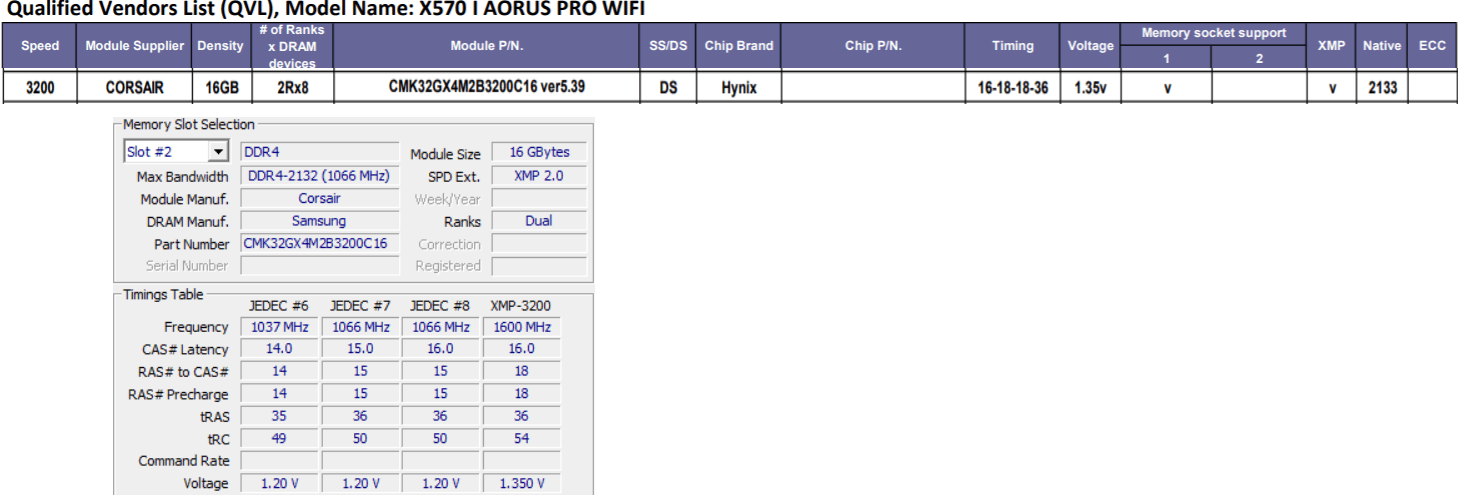Select the 16-18-18-36 timing cell
Screen dimensions: 1458x500
pos(1013,88)
